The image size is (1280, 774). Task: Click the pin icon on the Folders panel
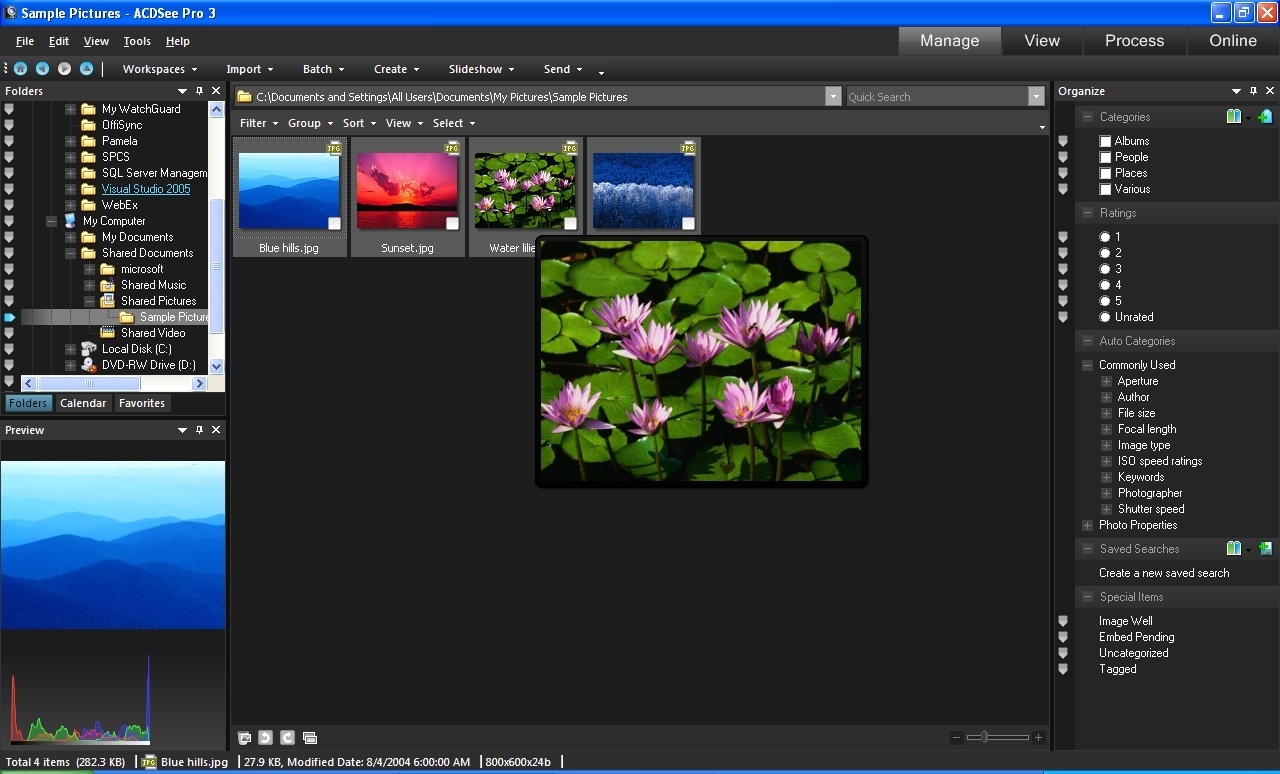(200, 90)
